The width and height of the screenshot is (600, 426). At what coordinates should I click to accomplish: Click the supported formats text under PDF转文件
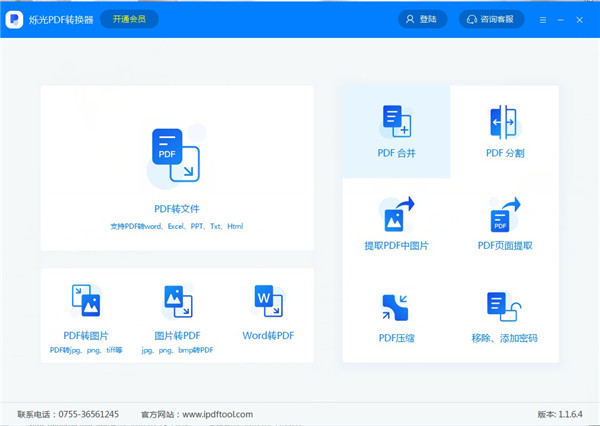click(177, 226)
